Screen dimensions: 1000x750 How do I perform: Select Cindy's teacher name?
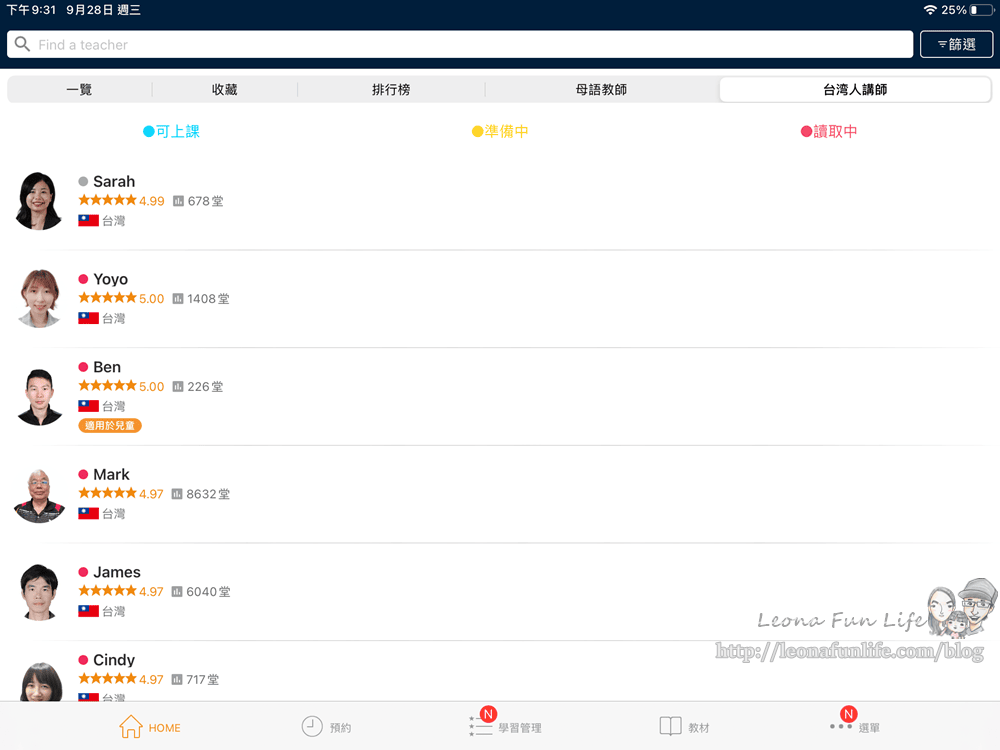114,660
